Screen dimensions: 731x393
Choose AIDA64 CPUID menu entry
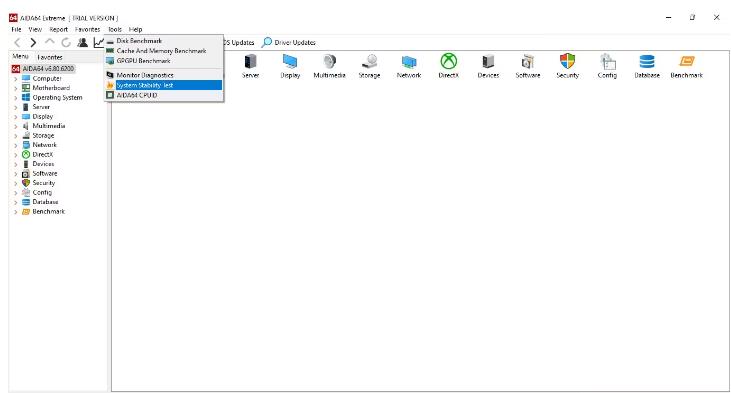[164, 95]
